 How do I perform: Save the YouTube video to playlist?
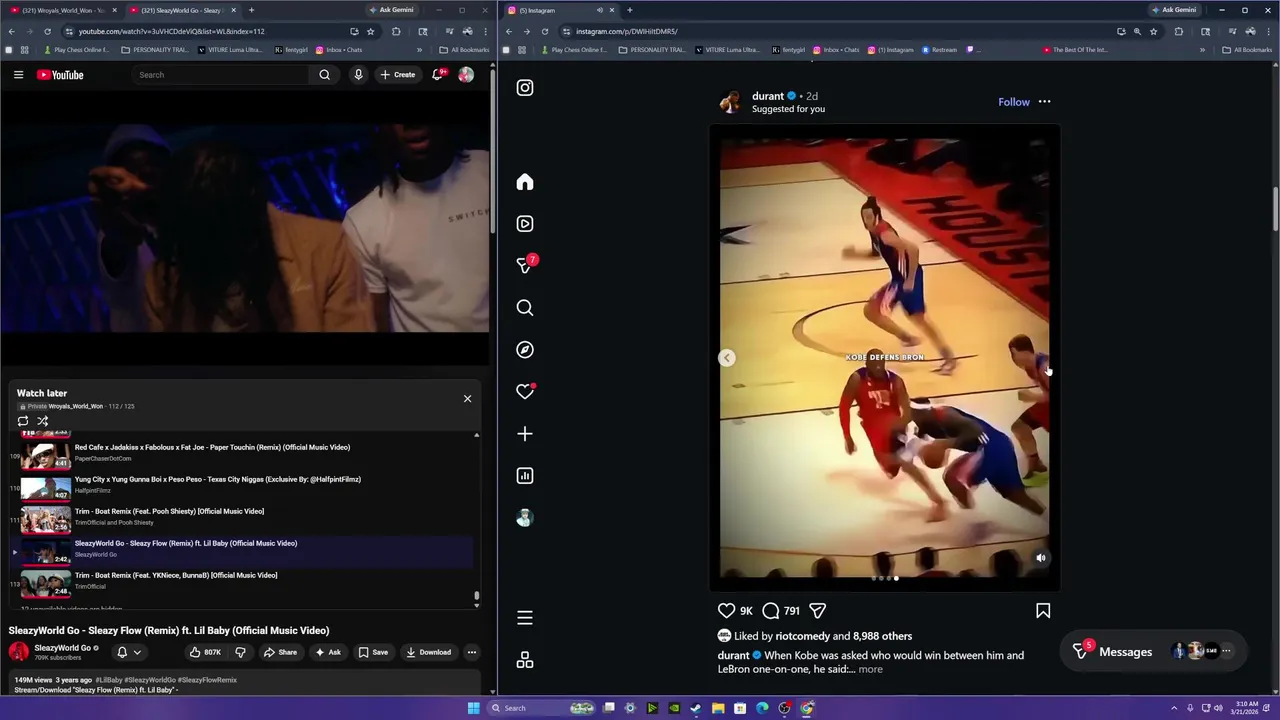click(x=373, y=652)
